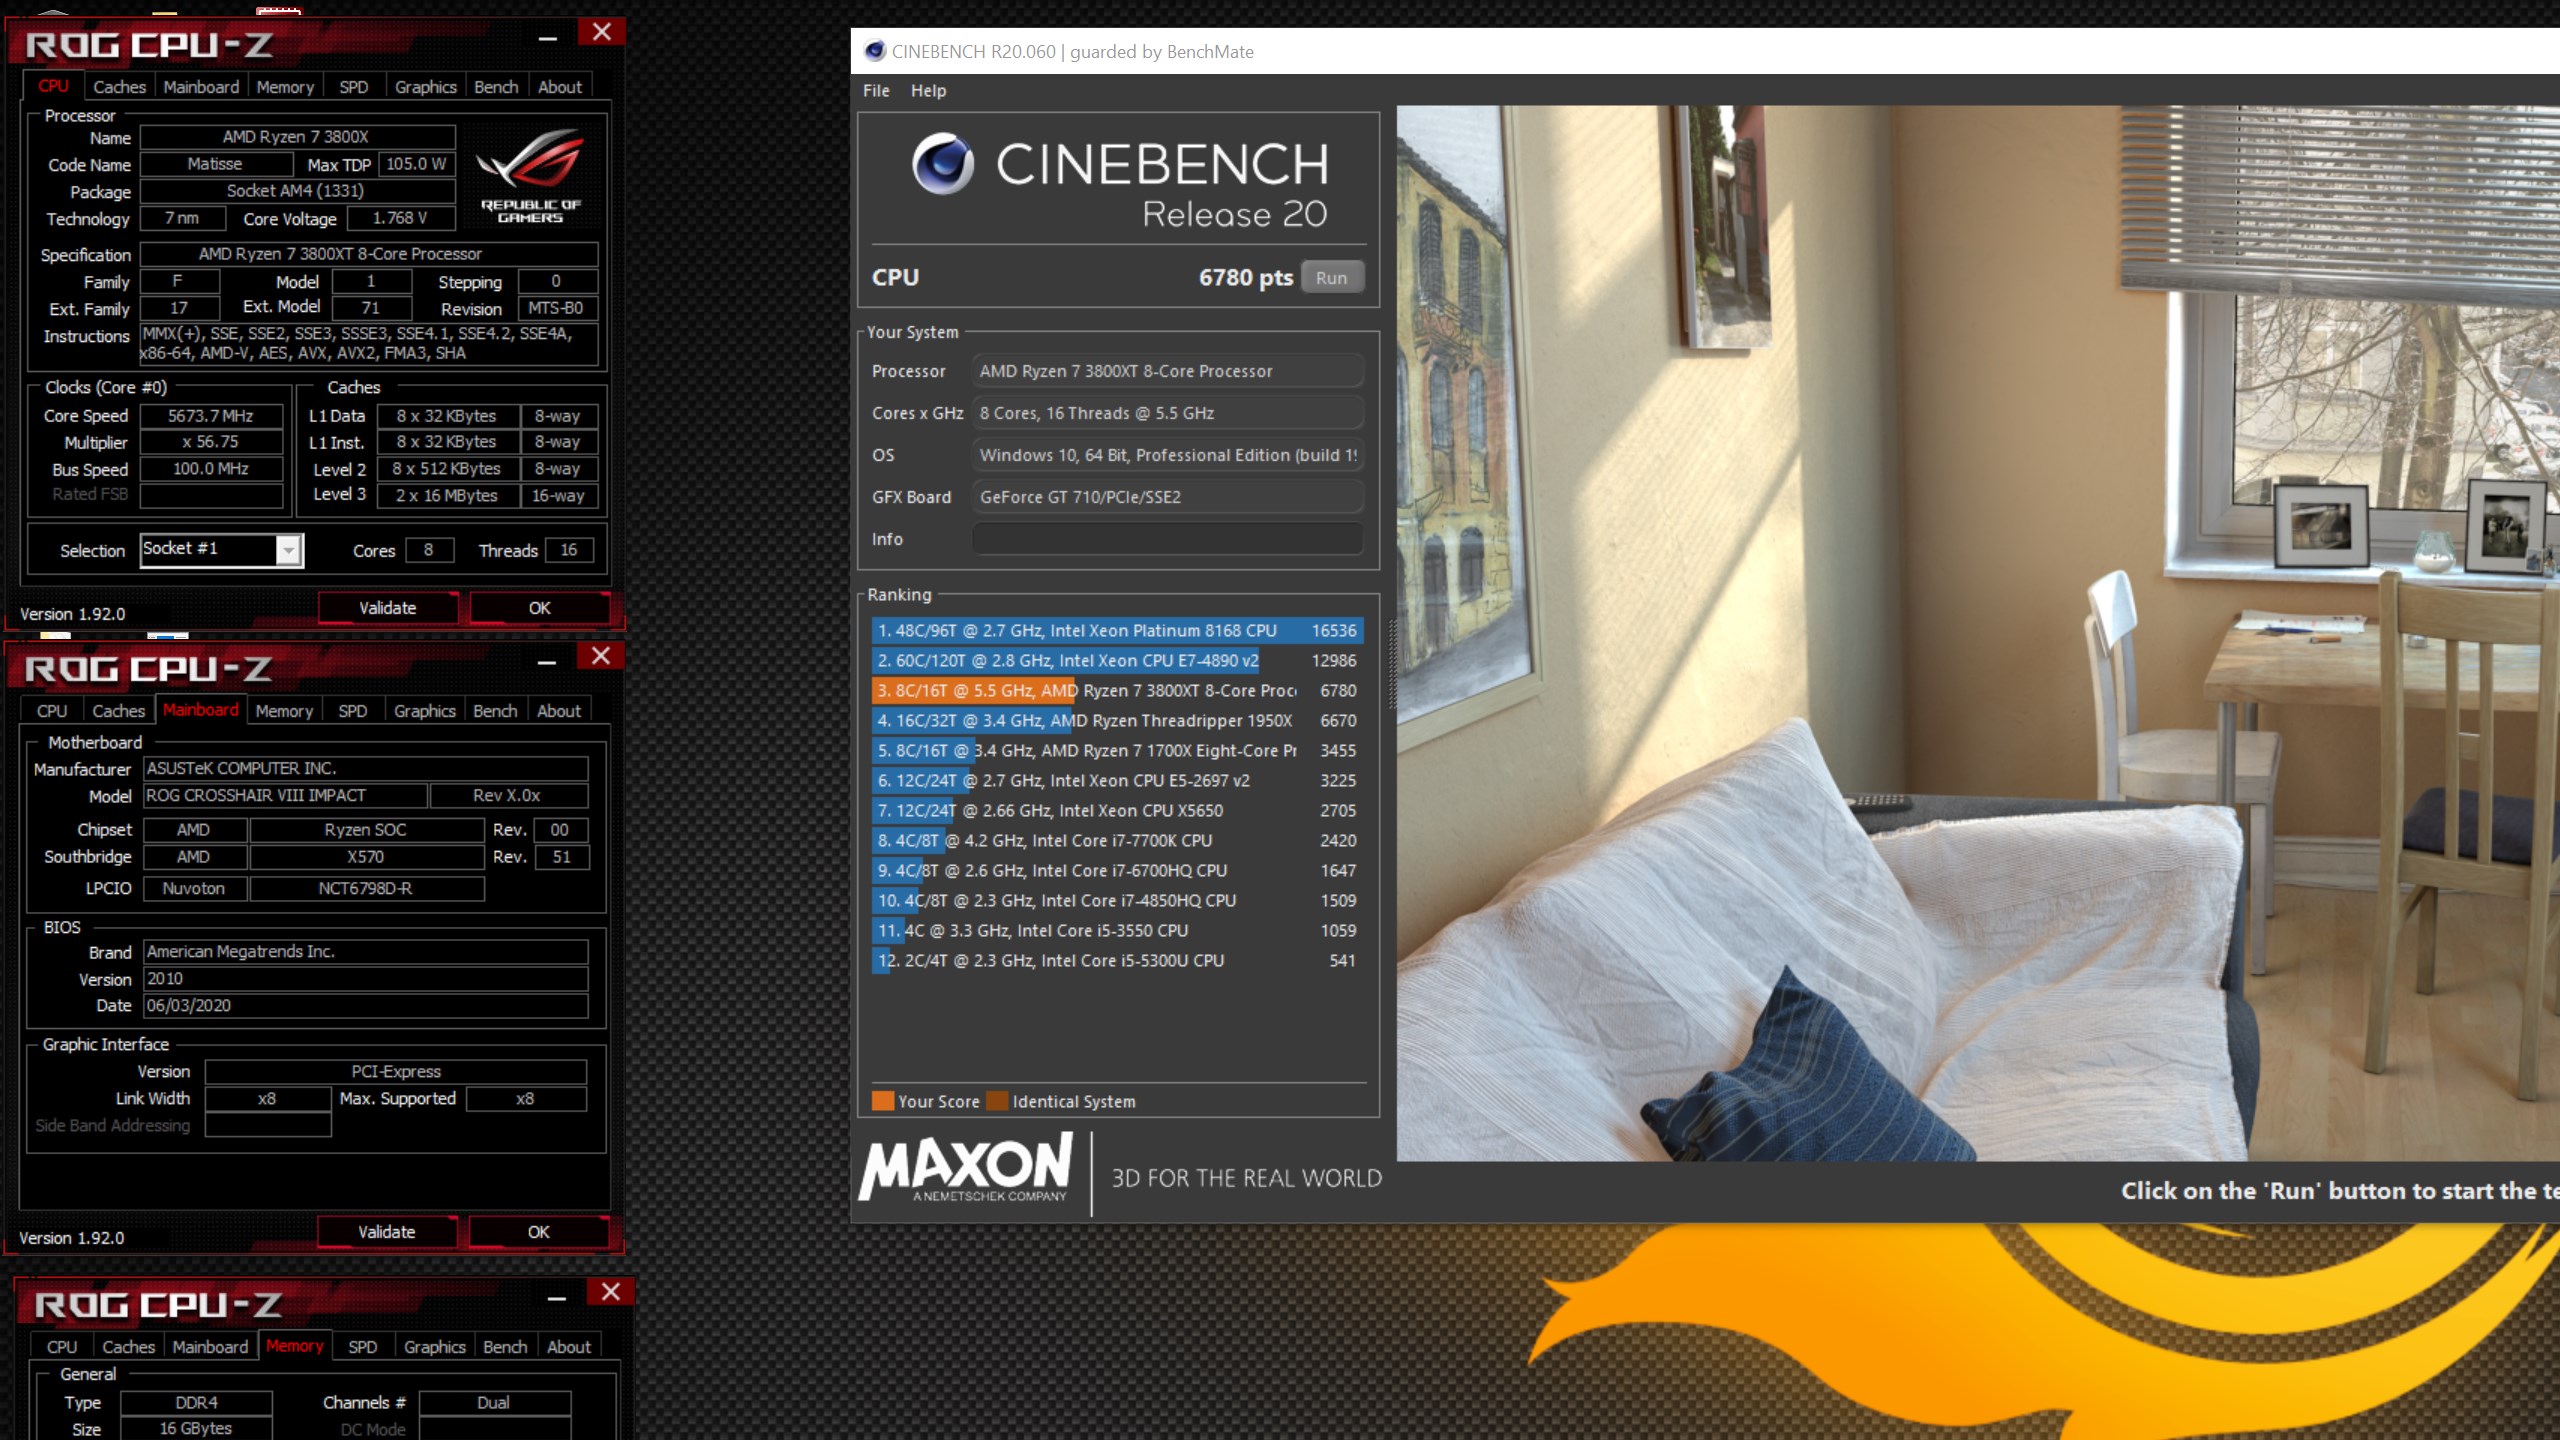Viewport: 2560px width, 1440px height.
Task: Select Graphics tab in middle CPU-Z window
Action: click(424, 711)
